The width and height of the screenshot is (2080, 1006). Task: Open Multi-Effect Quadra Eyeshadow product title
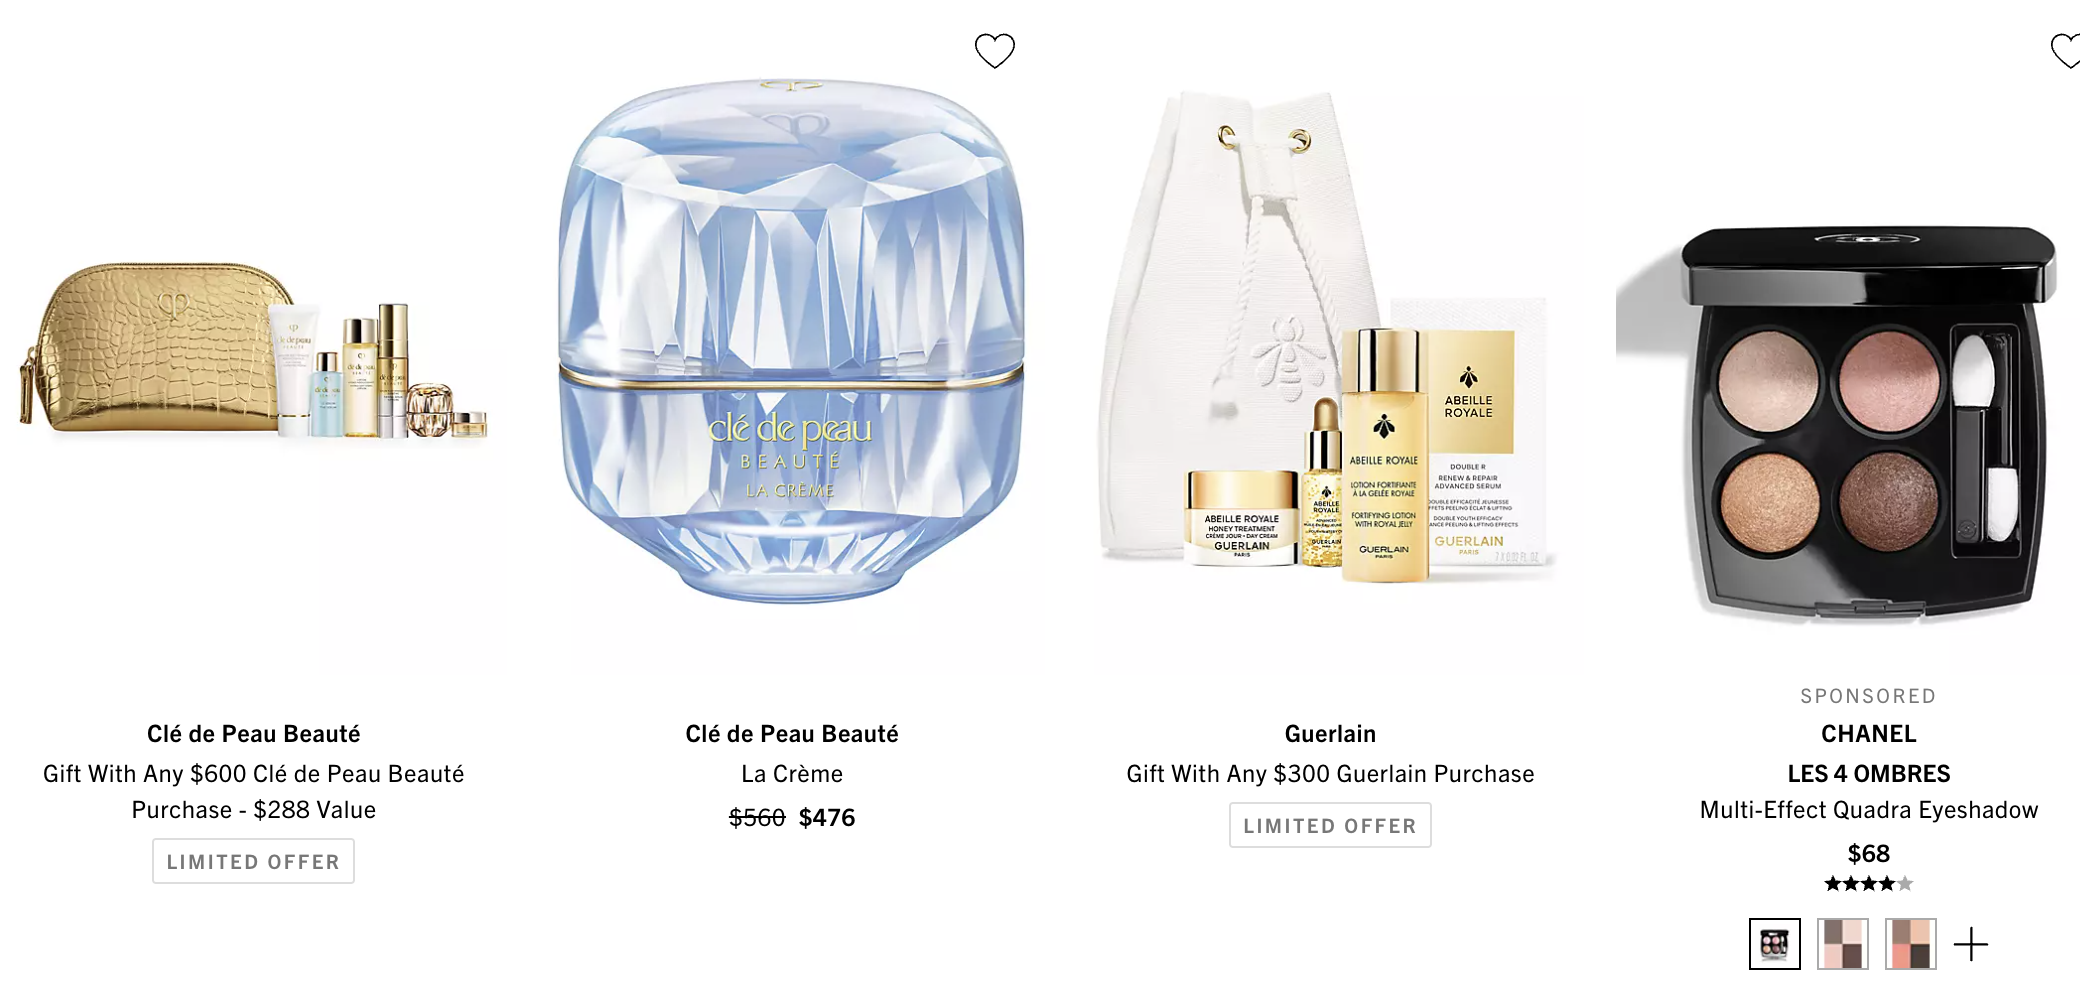(1868, 810)
